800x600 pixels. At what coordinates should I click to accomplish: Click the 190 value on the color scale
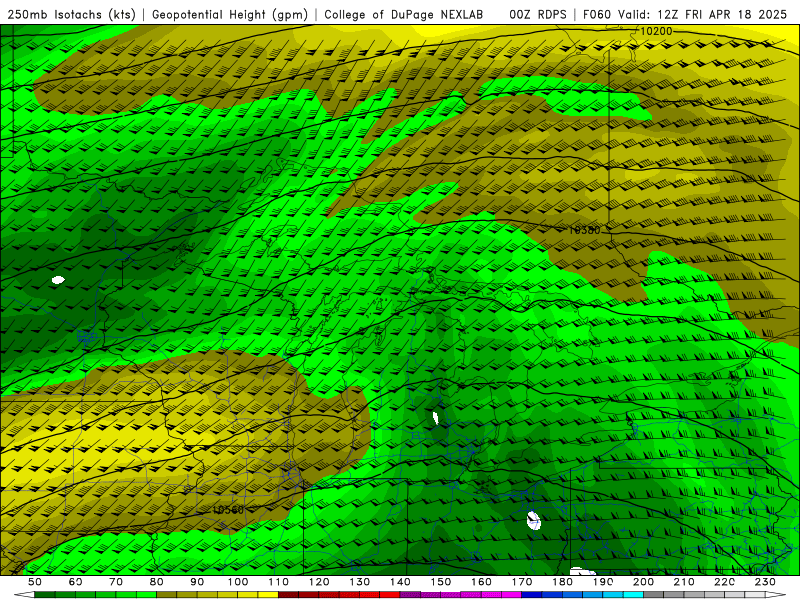pos(603,582)
